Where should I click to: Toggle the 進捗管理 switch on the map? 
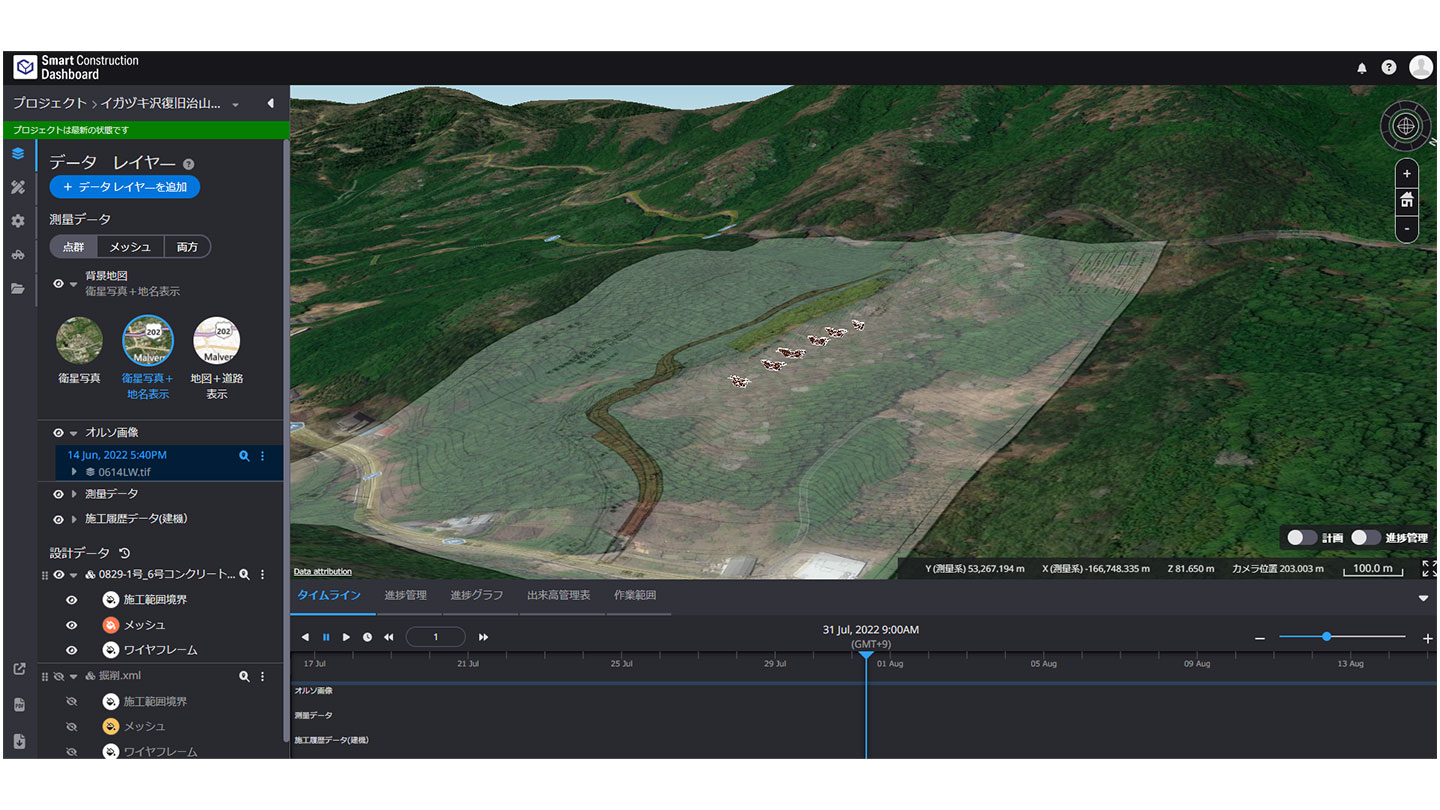pyautogui.click(x=1365, y=538)
